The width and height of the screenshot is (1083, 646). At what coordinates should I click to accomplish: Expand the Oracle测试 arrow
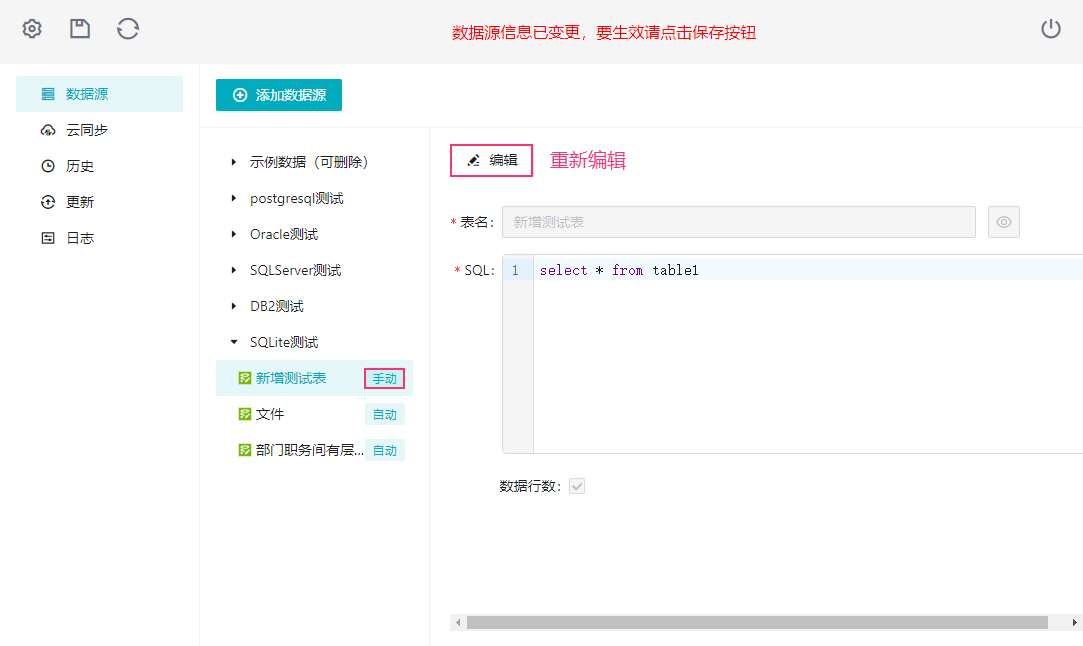coord(233,234)
